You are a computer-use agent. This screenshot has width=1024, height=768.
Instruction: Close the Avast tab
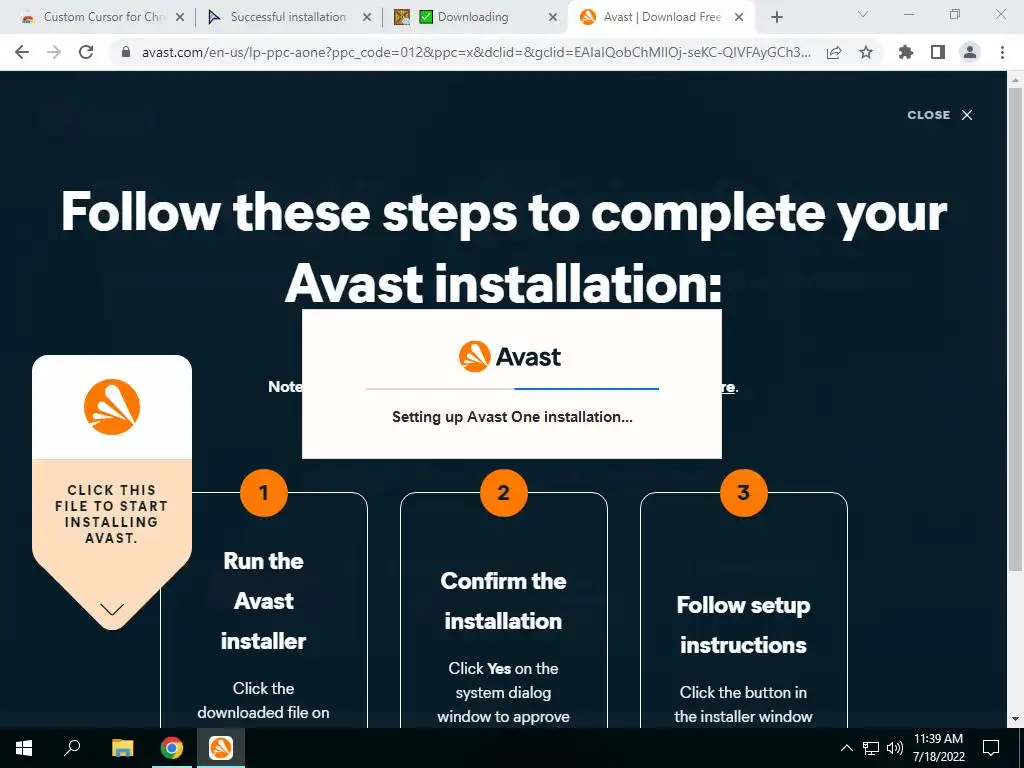739,18
